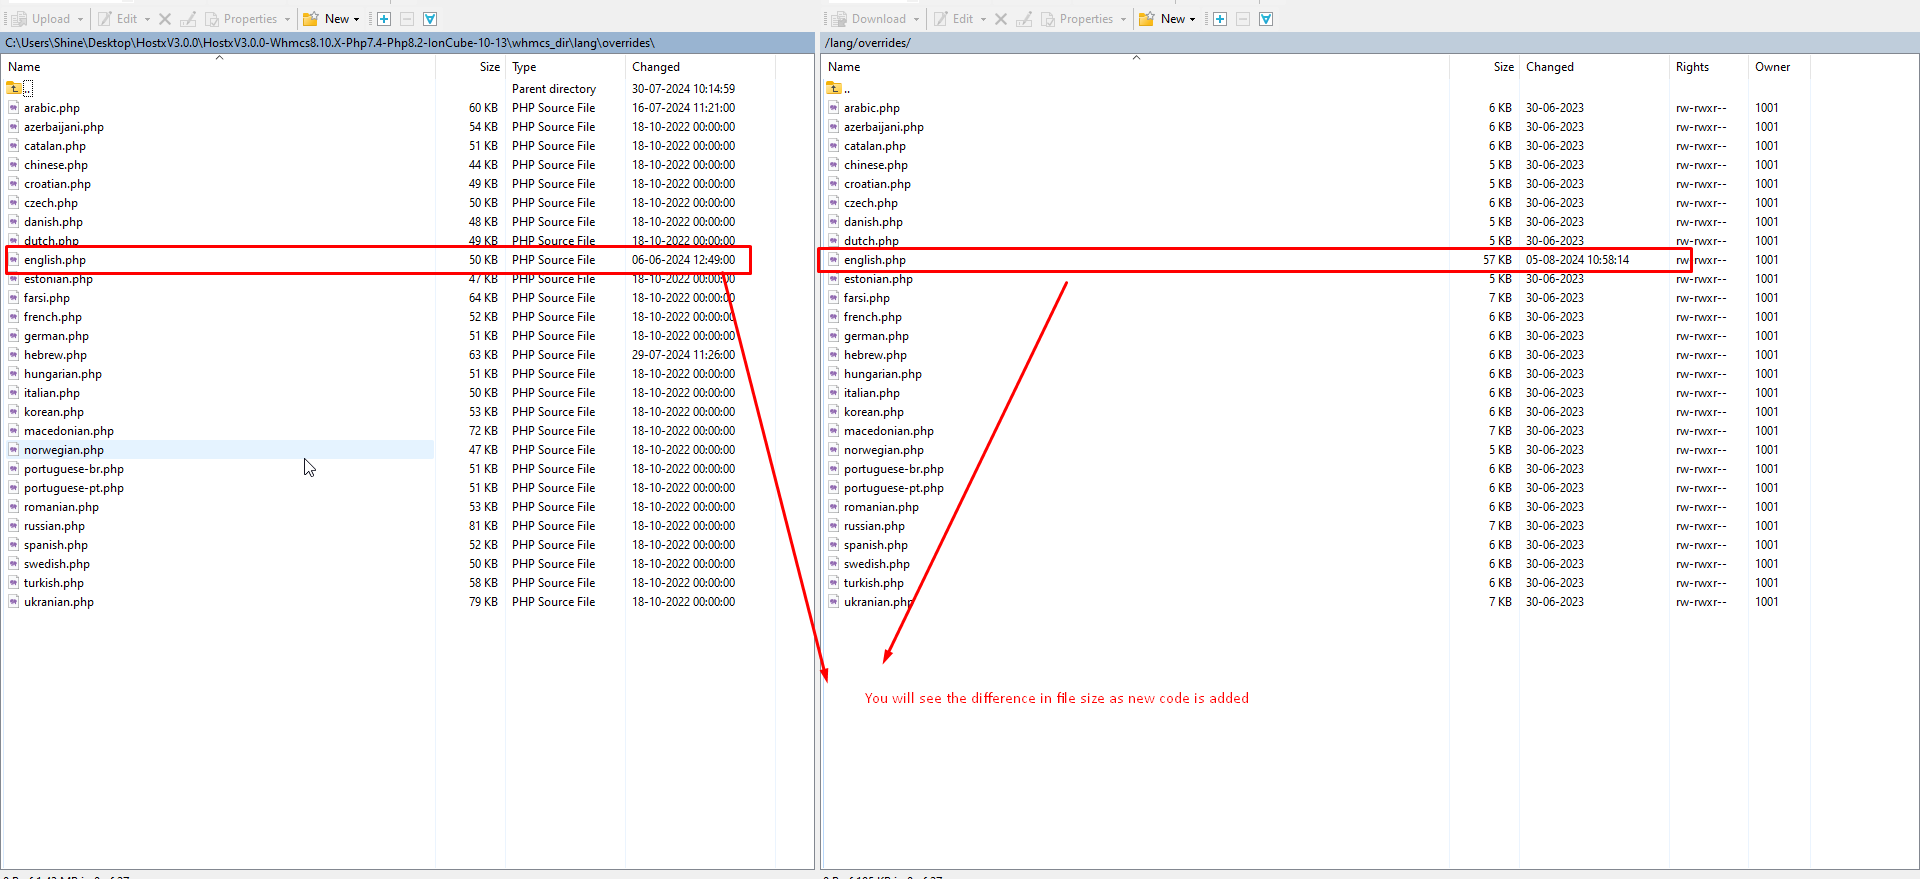Click the Delete X icon in local toolbar

[165, 19]
